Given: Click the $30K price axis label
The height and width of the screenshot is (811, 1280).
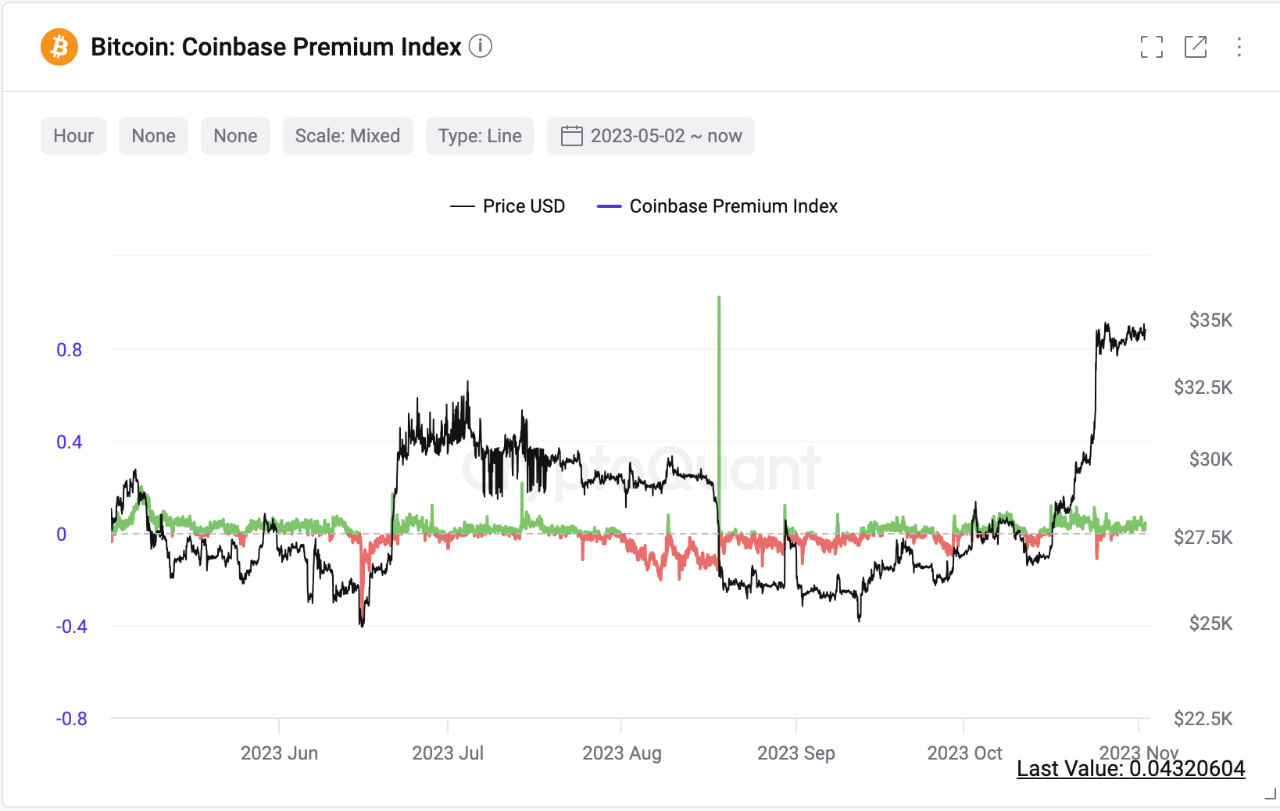Looking at the screenshot, I should point(1211,459).
